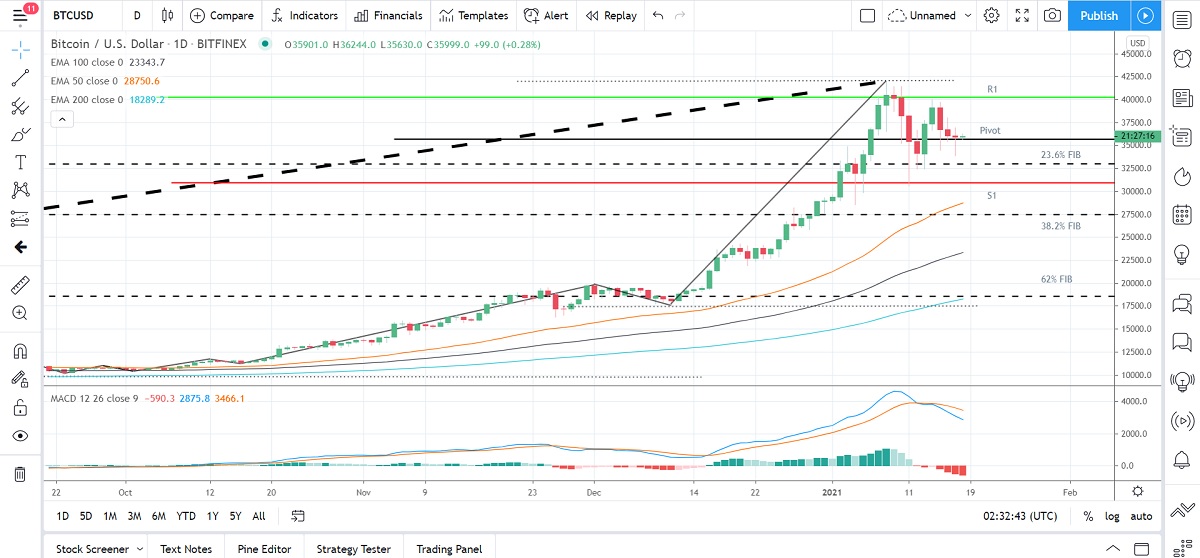
Task: Open the chart patterns tool
Action: 20,190
